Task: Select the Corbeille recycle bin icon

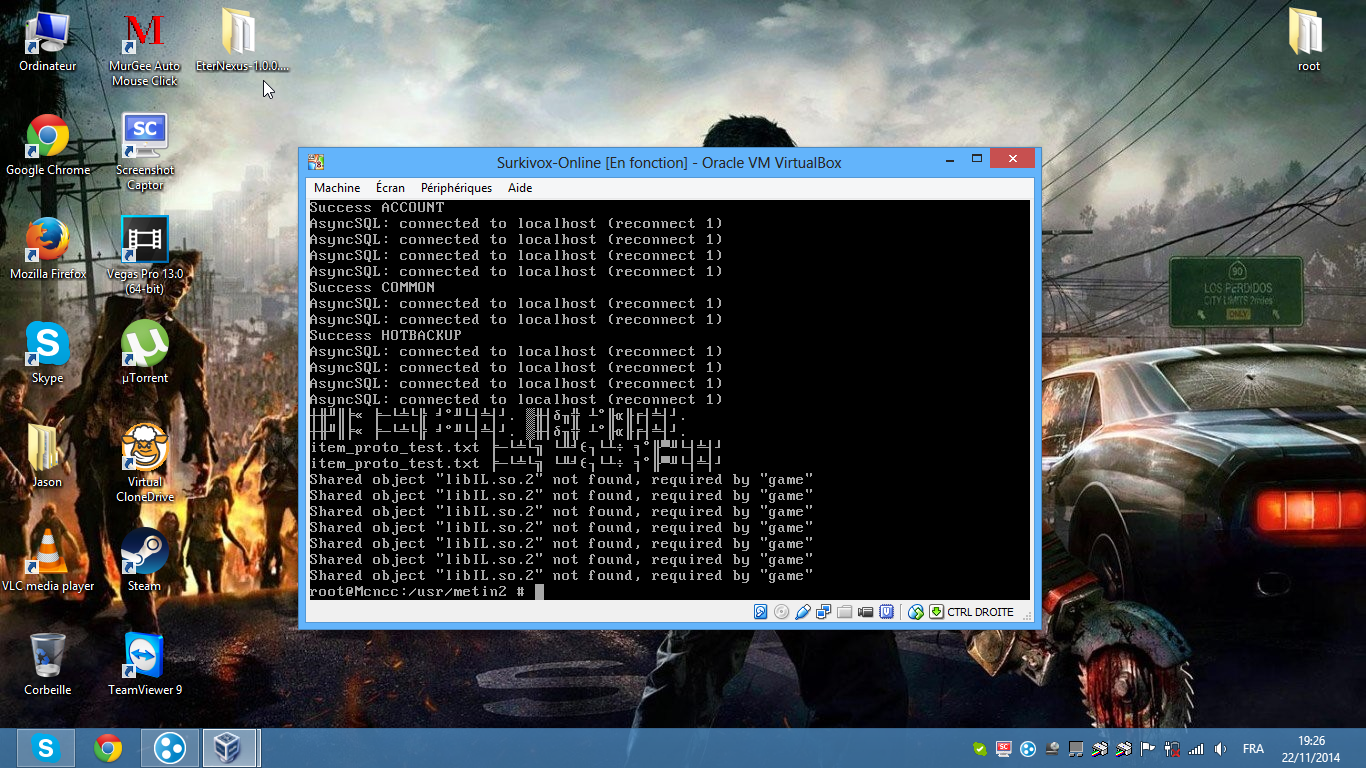Action: point(47,665)
